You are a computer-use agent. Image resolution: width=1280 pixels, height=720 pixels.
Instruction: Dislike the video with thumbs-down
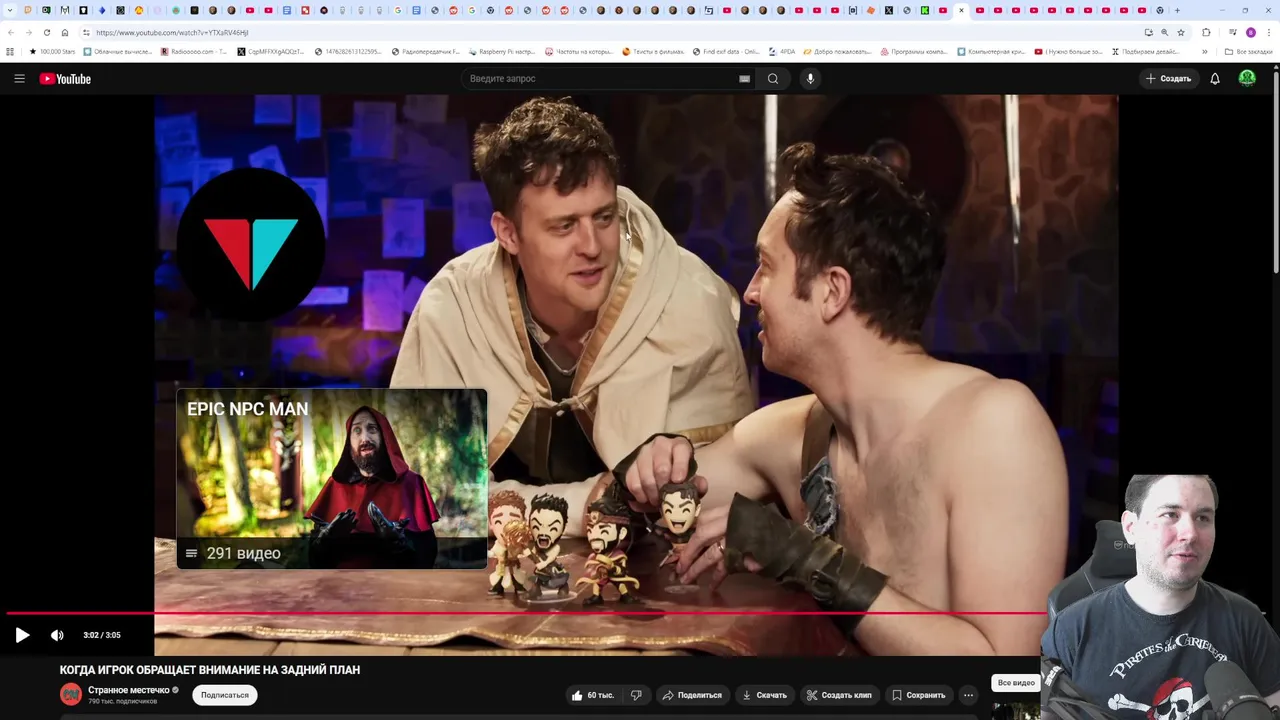point(636,695)
